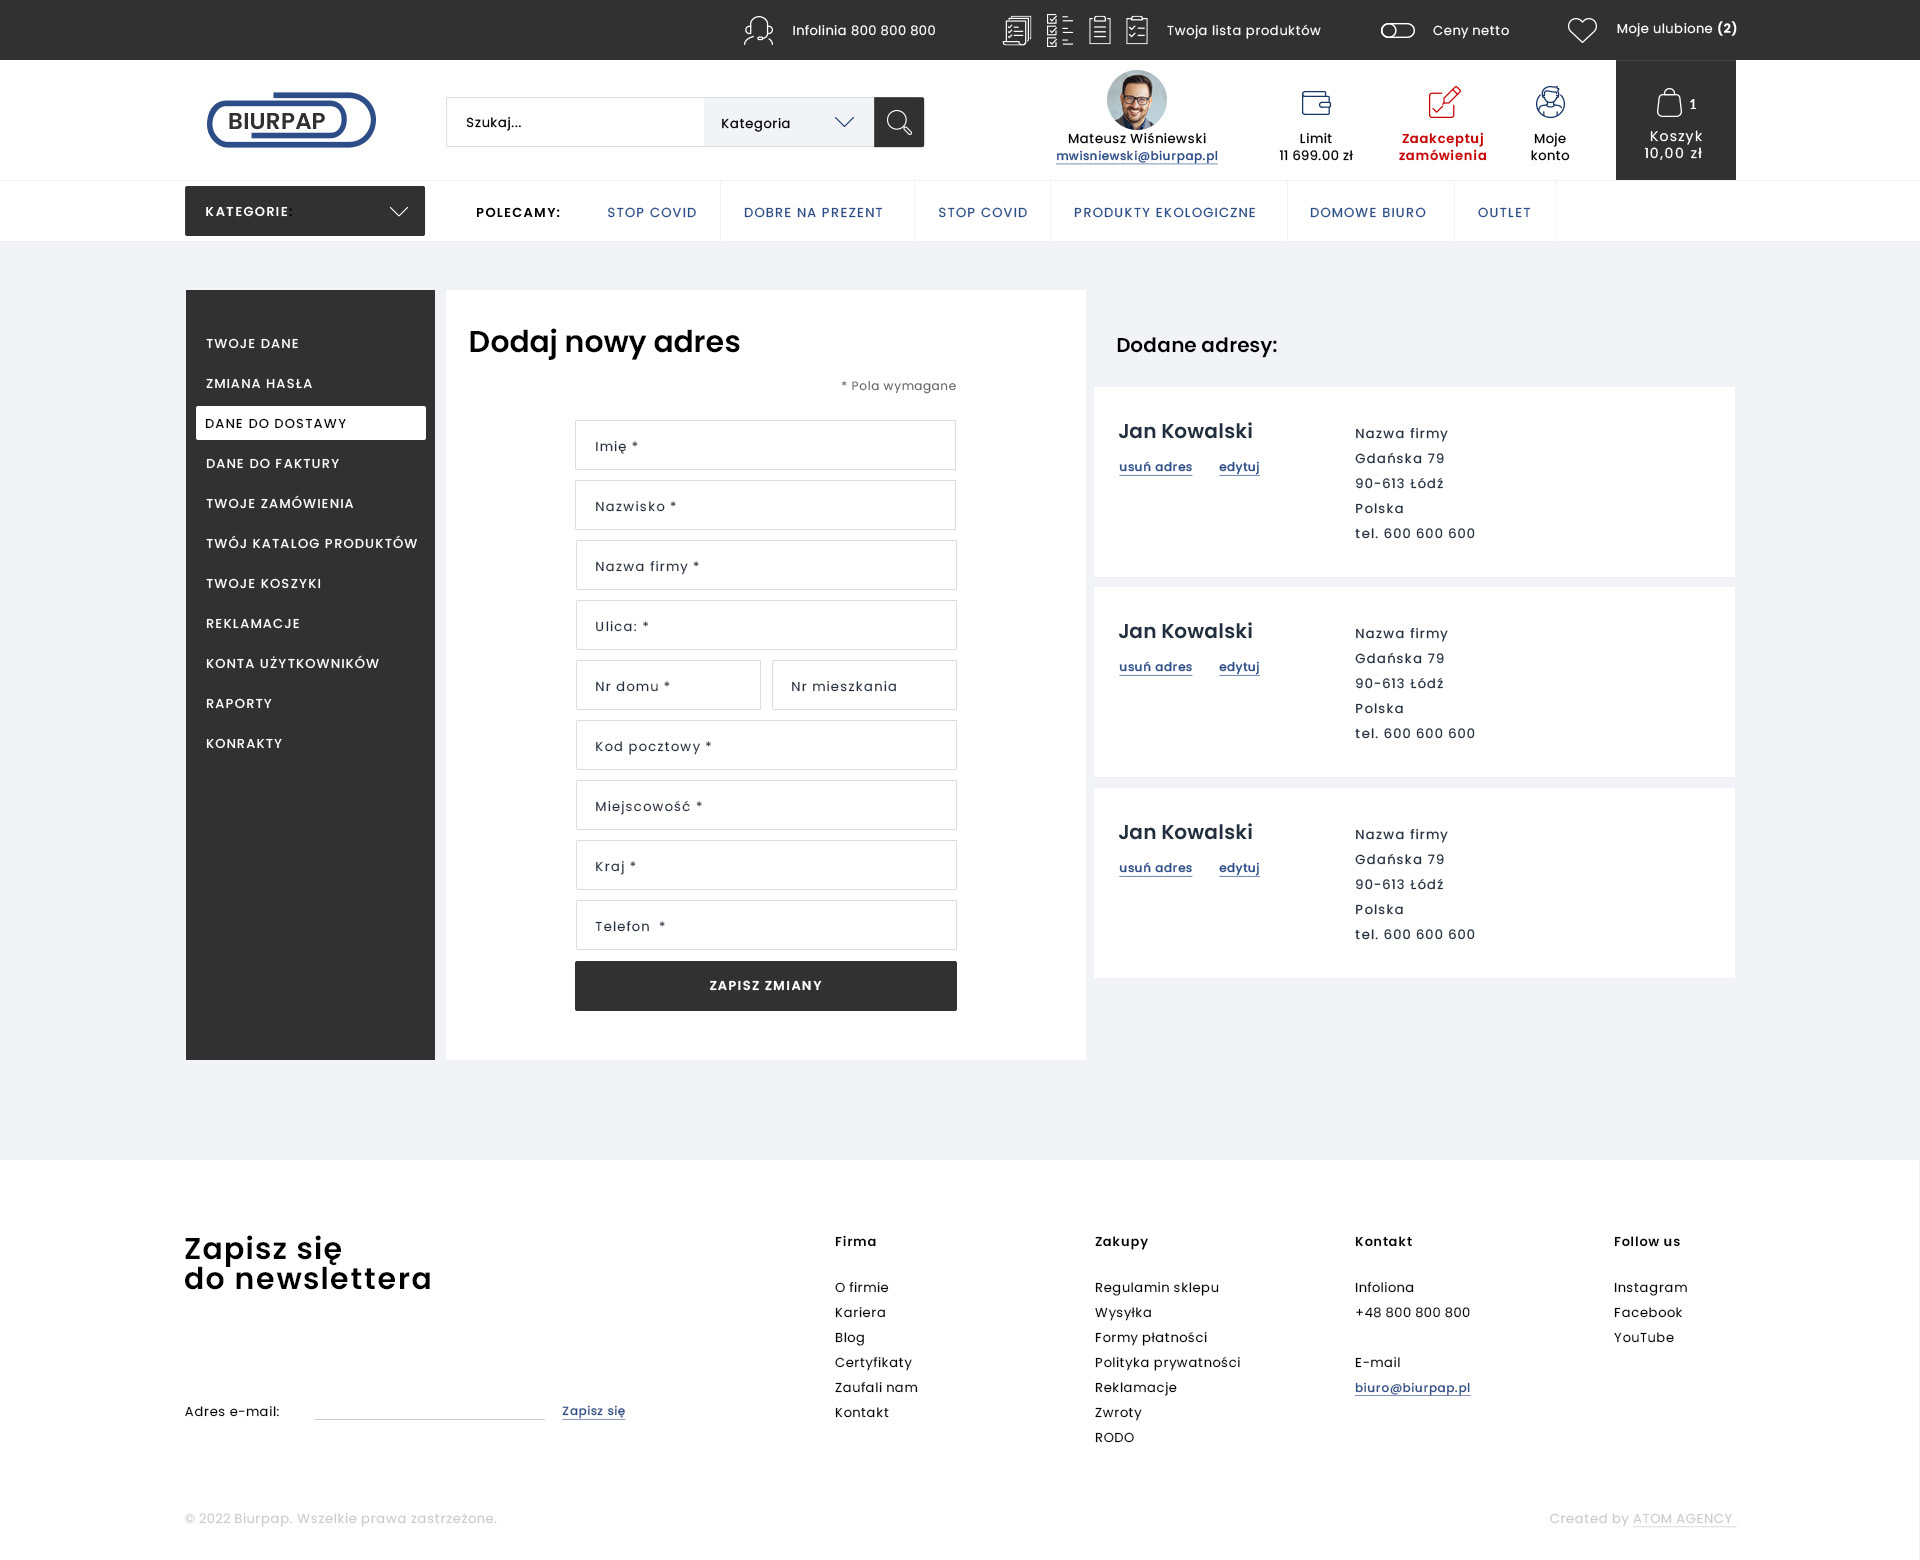Open the PRODUKTY EKOLOGICZNE nav item
Image resolution: width=1920 pixels, height=1560 pixels.
(1165, 212)
